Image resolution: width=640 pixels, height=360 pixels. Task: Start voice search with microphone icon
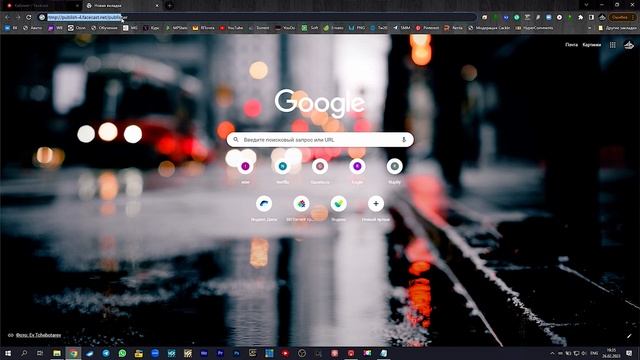coord(404,140)
